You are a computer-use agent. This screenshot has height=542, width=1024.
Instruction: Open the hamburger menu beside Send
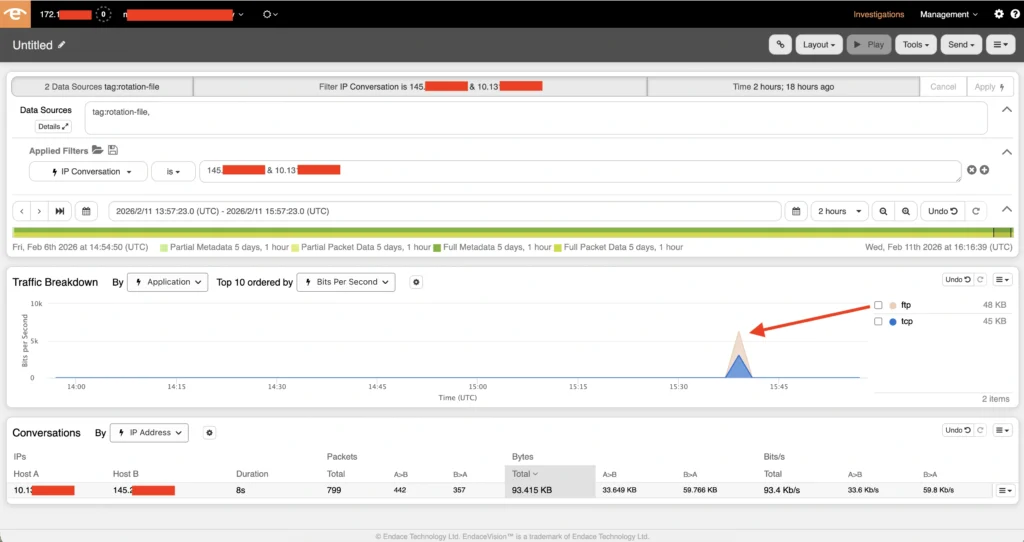1000,44
